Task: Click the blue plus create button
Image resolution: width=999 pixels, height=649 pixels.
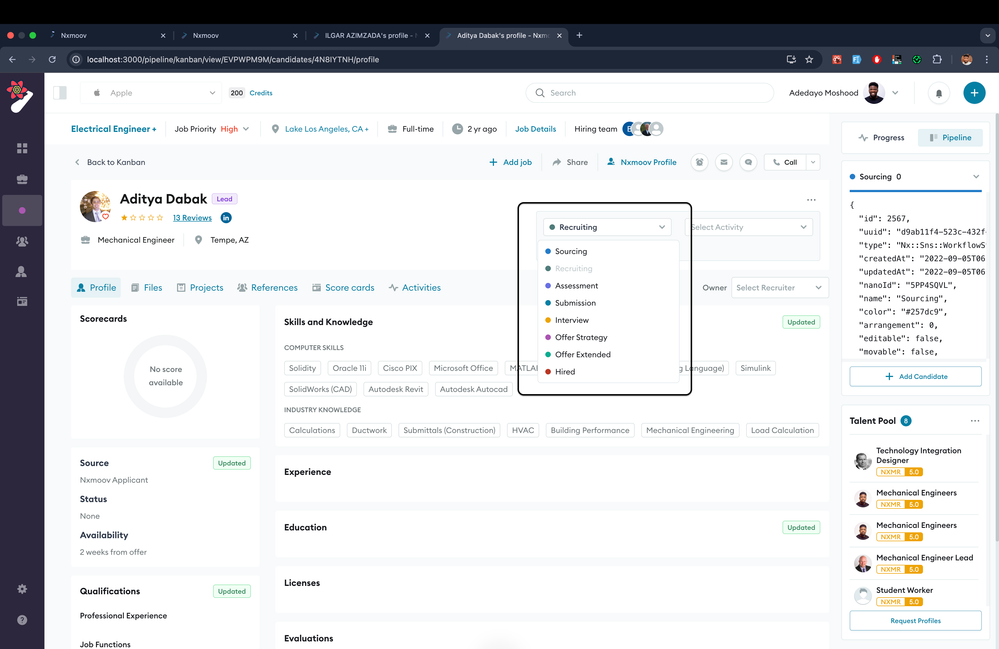Action: 974,93
